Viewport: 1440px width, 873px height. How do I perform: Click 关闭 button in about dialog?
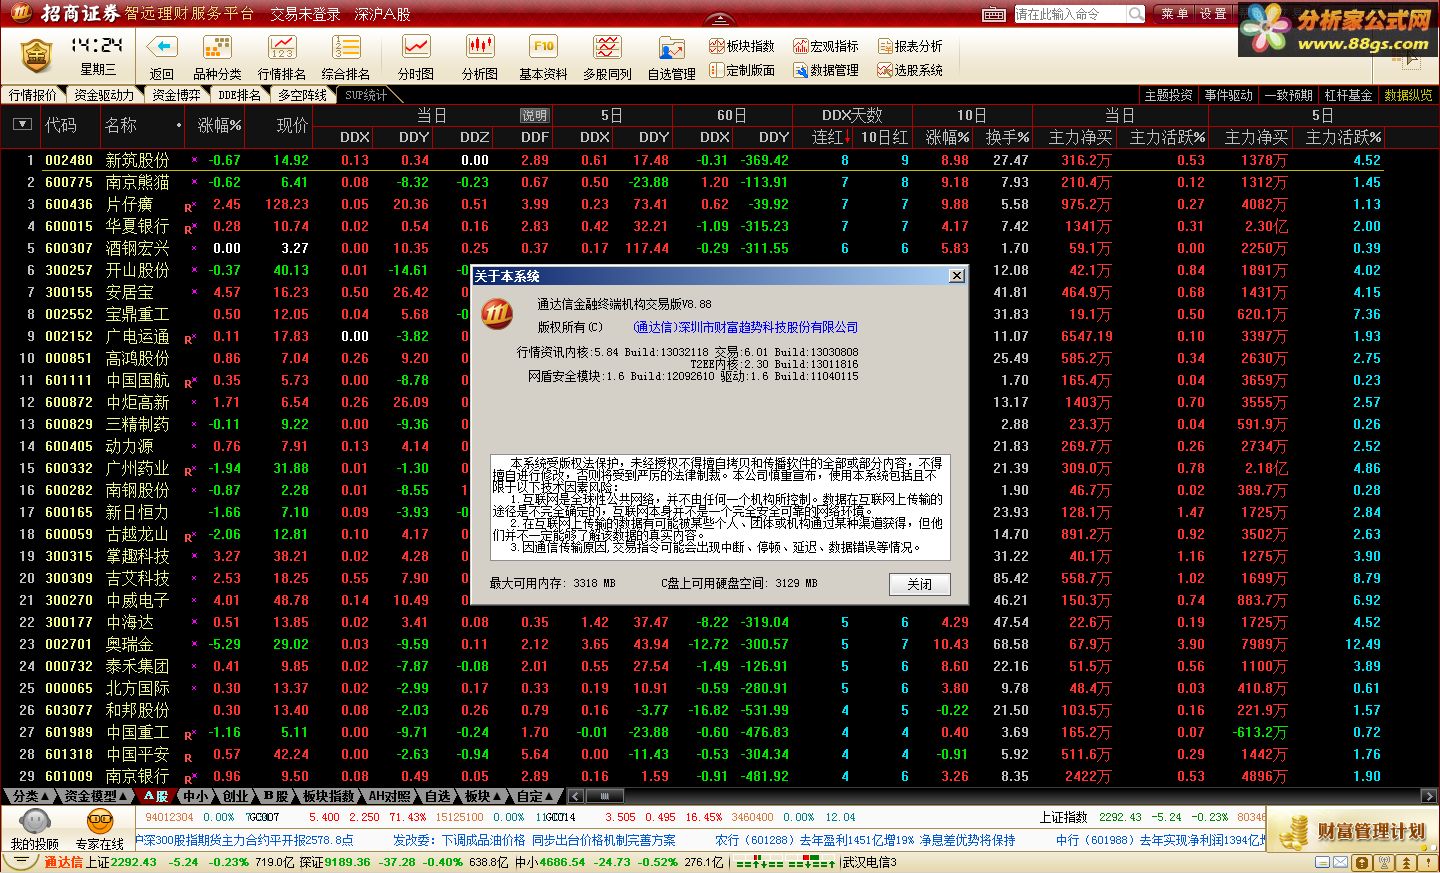click(919, 584)
